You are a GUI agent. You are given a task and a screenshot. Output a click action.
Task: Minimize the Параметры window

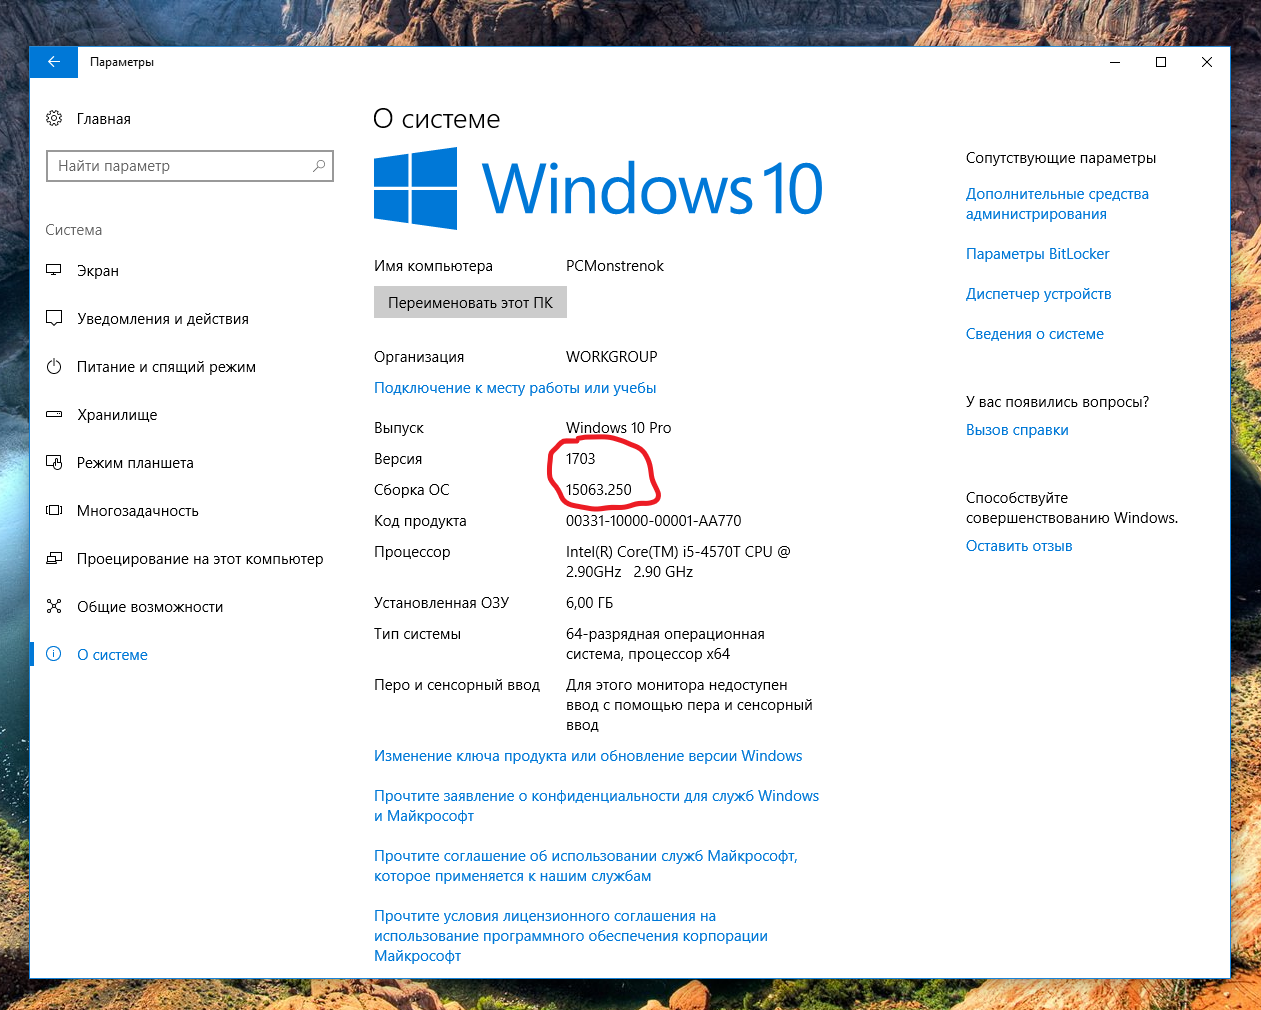pyautogui.click(x=1115, y=62)
